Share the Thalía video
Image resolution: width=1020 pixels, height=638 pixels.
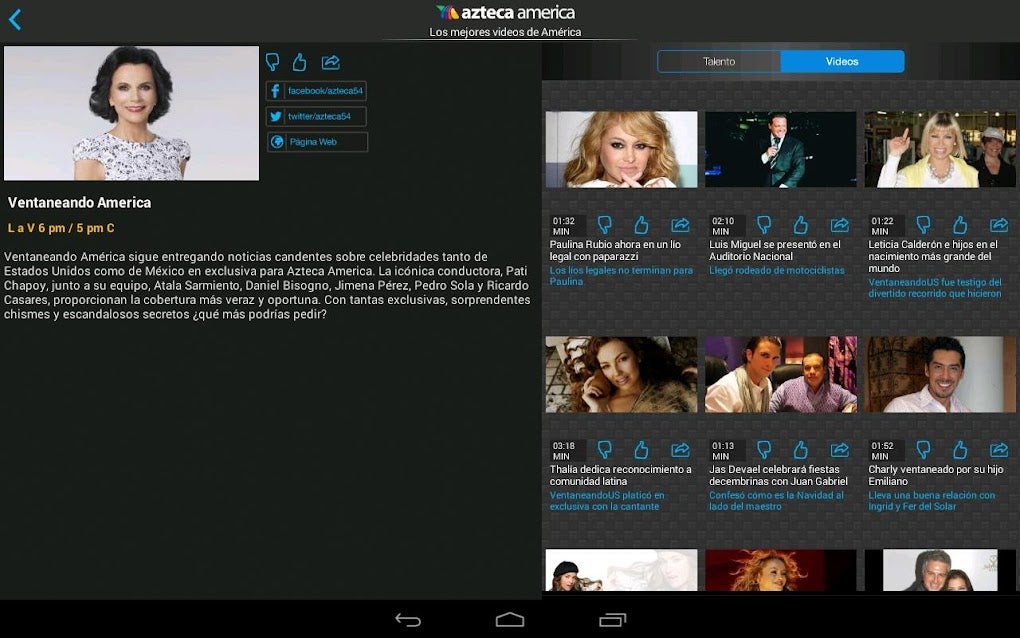[x=680, y=449]
